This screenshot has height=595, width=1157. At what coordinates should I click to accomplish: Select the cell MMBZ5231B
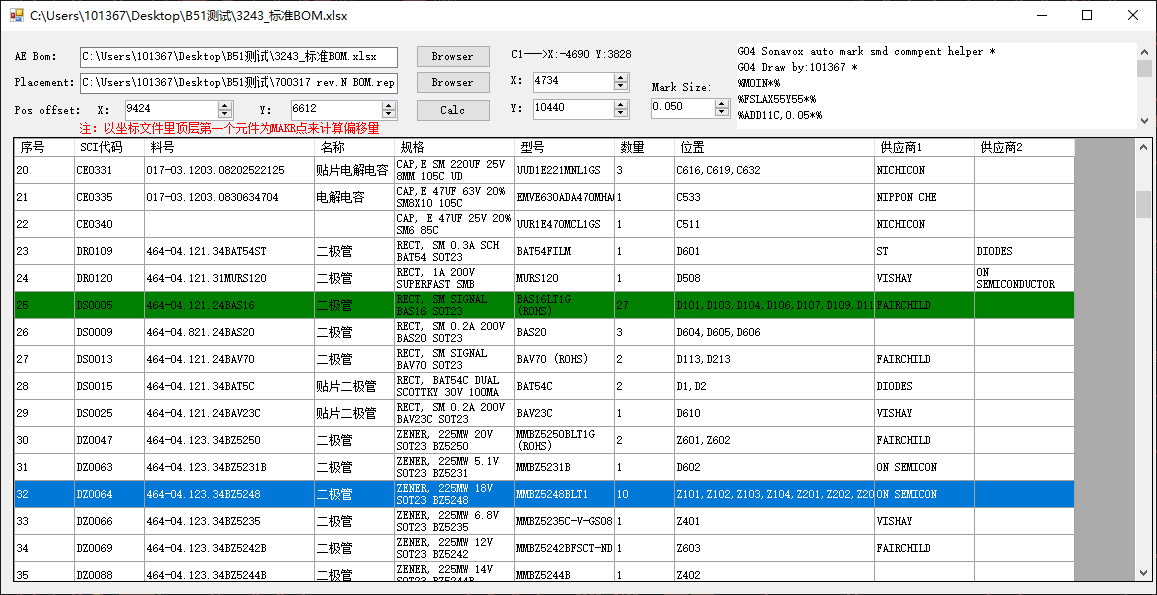(564, 467)
